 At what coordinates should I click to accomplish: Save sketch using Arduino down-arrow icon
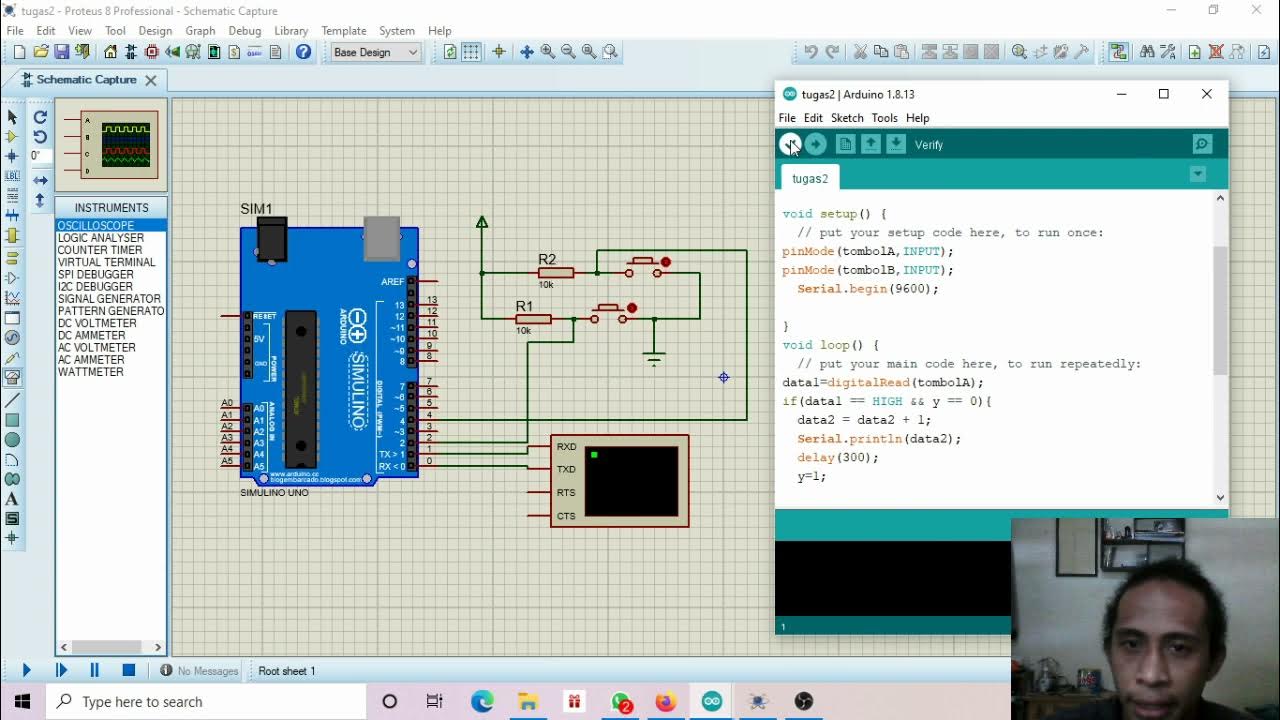pos(896,145)
